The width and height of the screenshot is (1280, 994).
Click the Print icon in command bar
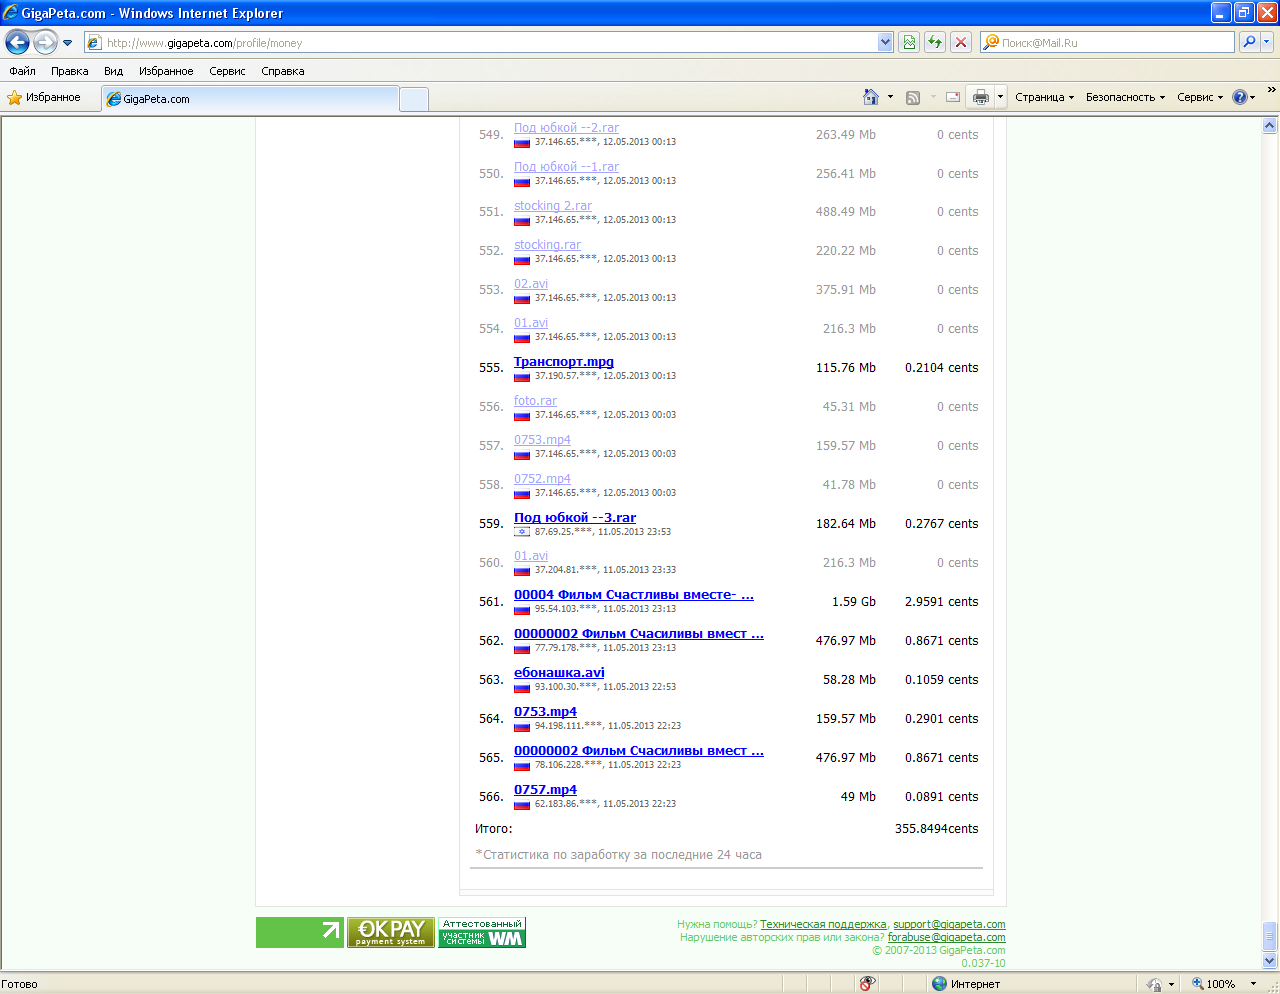point(981,97)
